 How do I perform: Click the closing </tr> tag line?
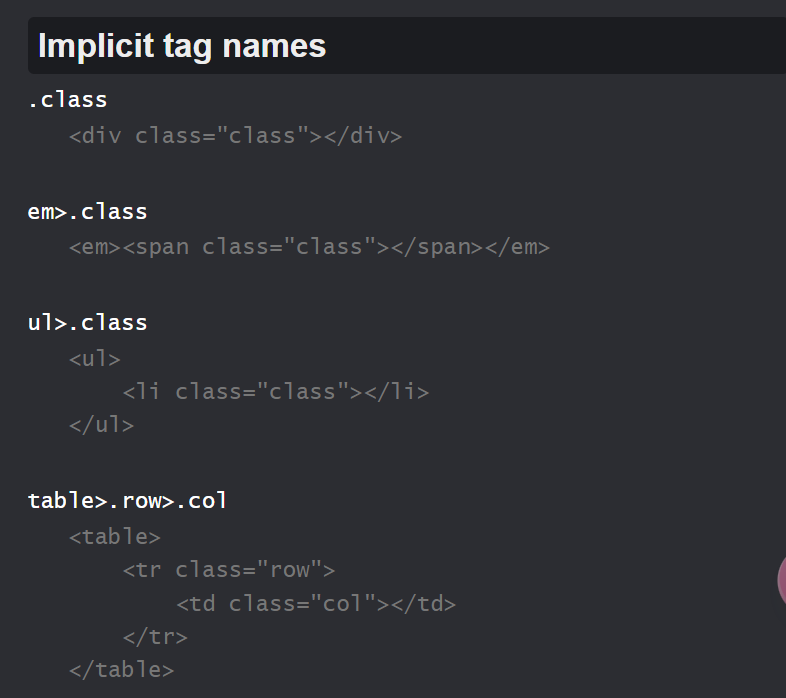(155, 637)
